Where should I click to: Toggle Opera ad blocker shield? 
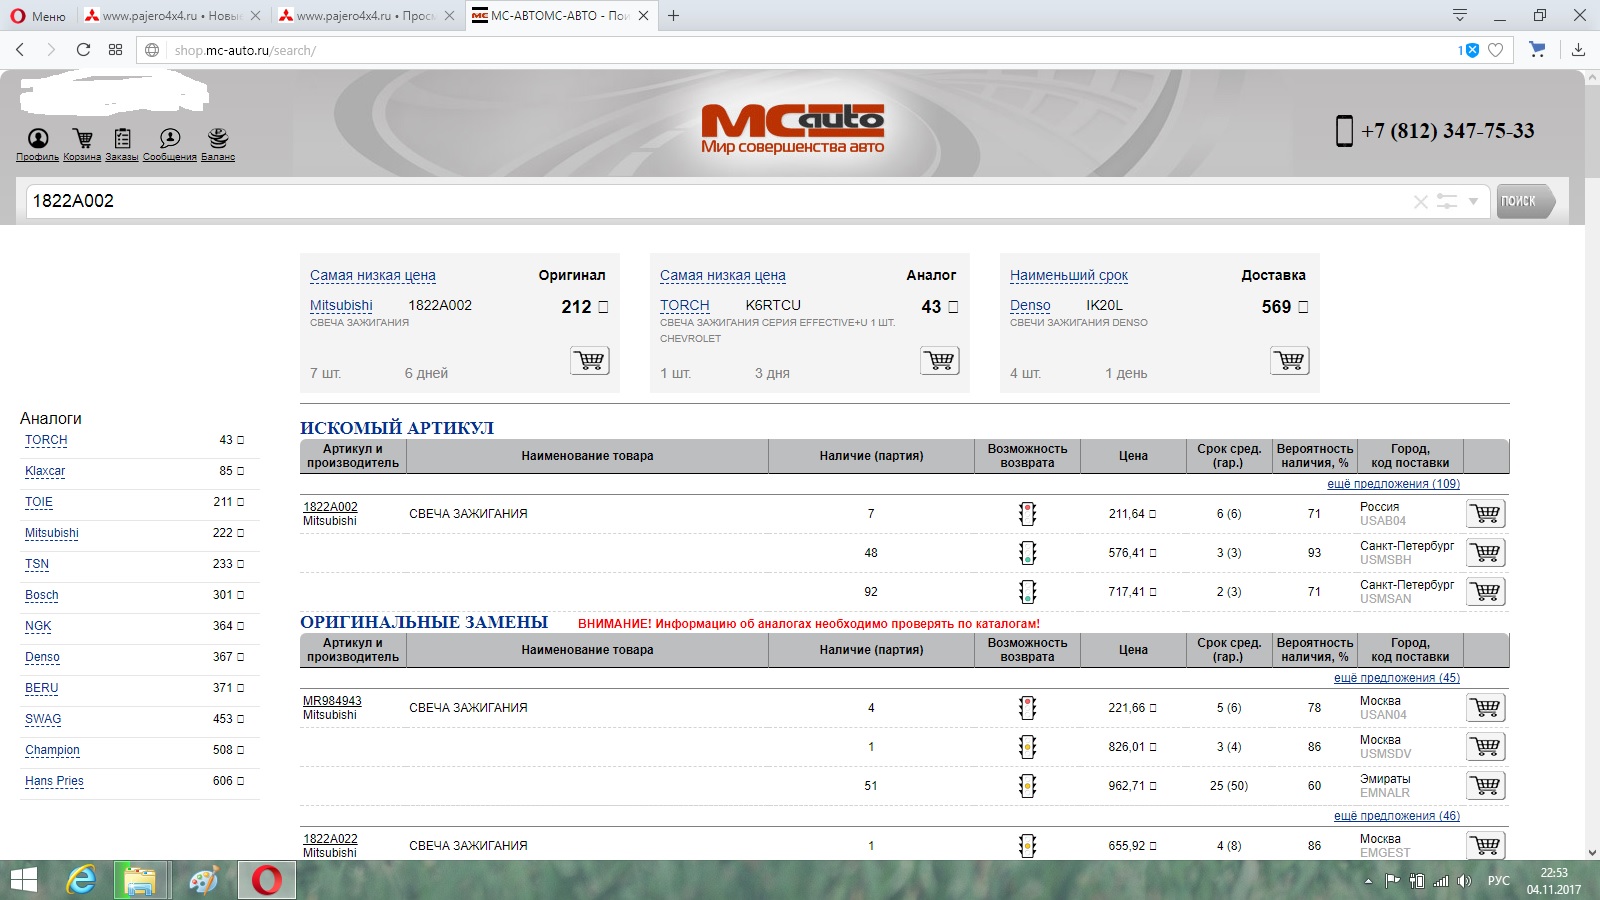[1469, 50]
